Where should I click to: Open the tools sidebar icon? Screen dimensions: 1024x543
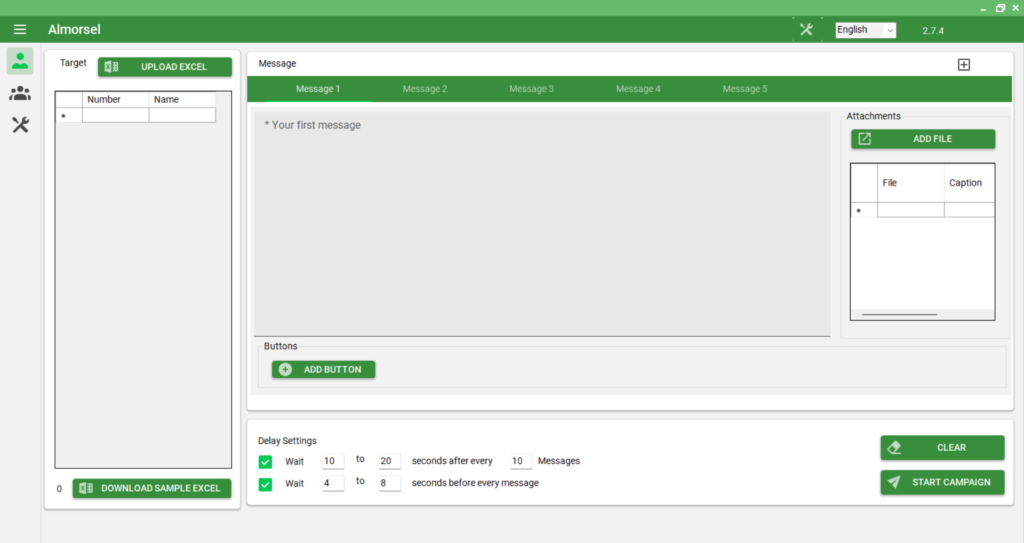tap(20, 125)
